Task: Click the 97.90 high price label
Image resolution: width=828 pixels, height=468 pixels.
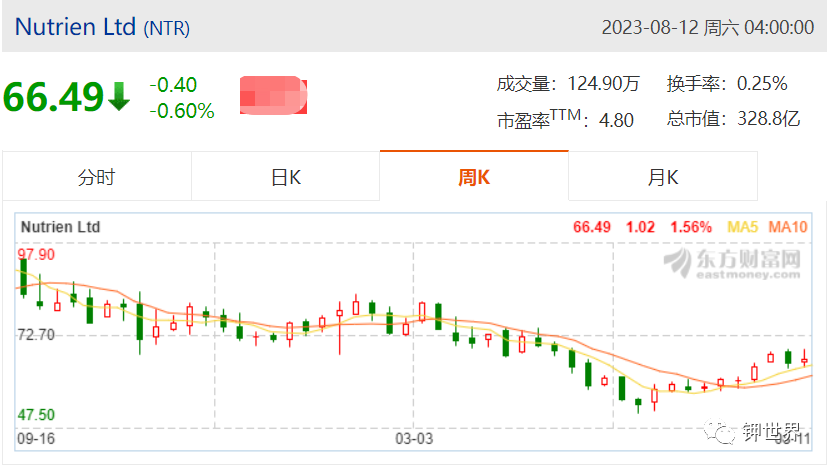Action: click(36, 255)
